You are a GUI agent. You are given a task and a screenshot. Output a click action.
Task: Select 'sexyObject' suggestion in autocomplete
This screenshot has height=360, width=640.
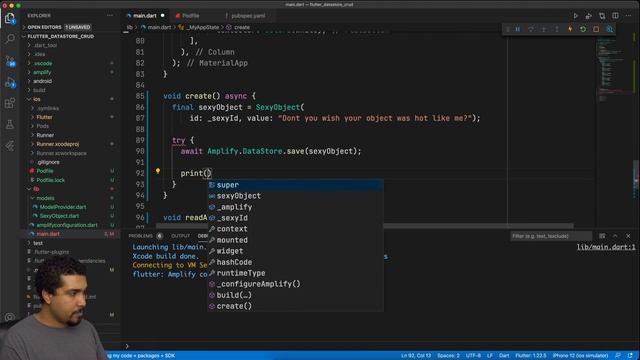[296, 196]
